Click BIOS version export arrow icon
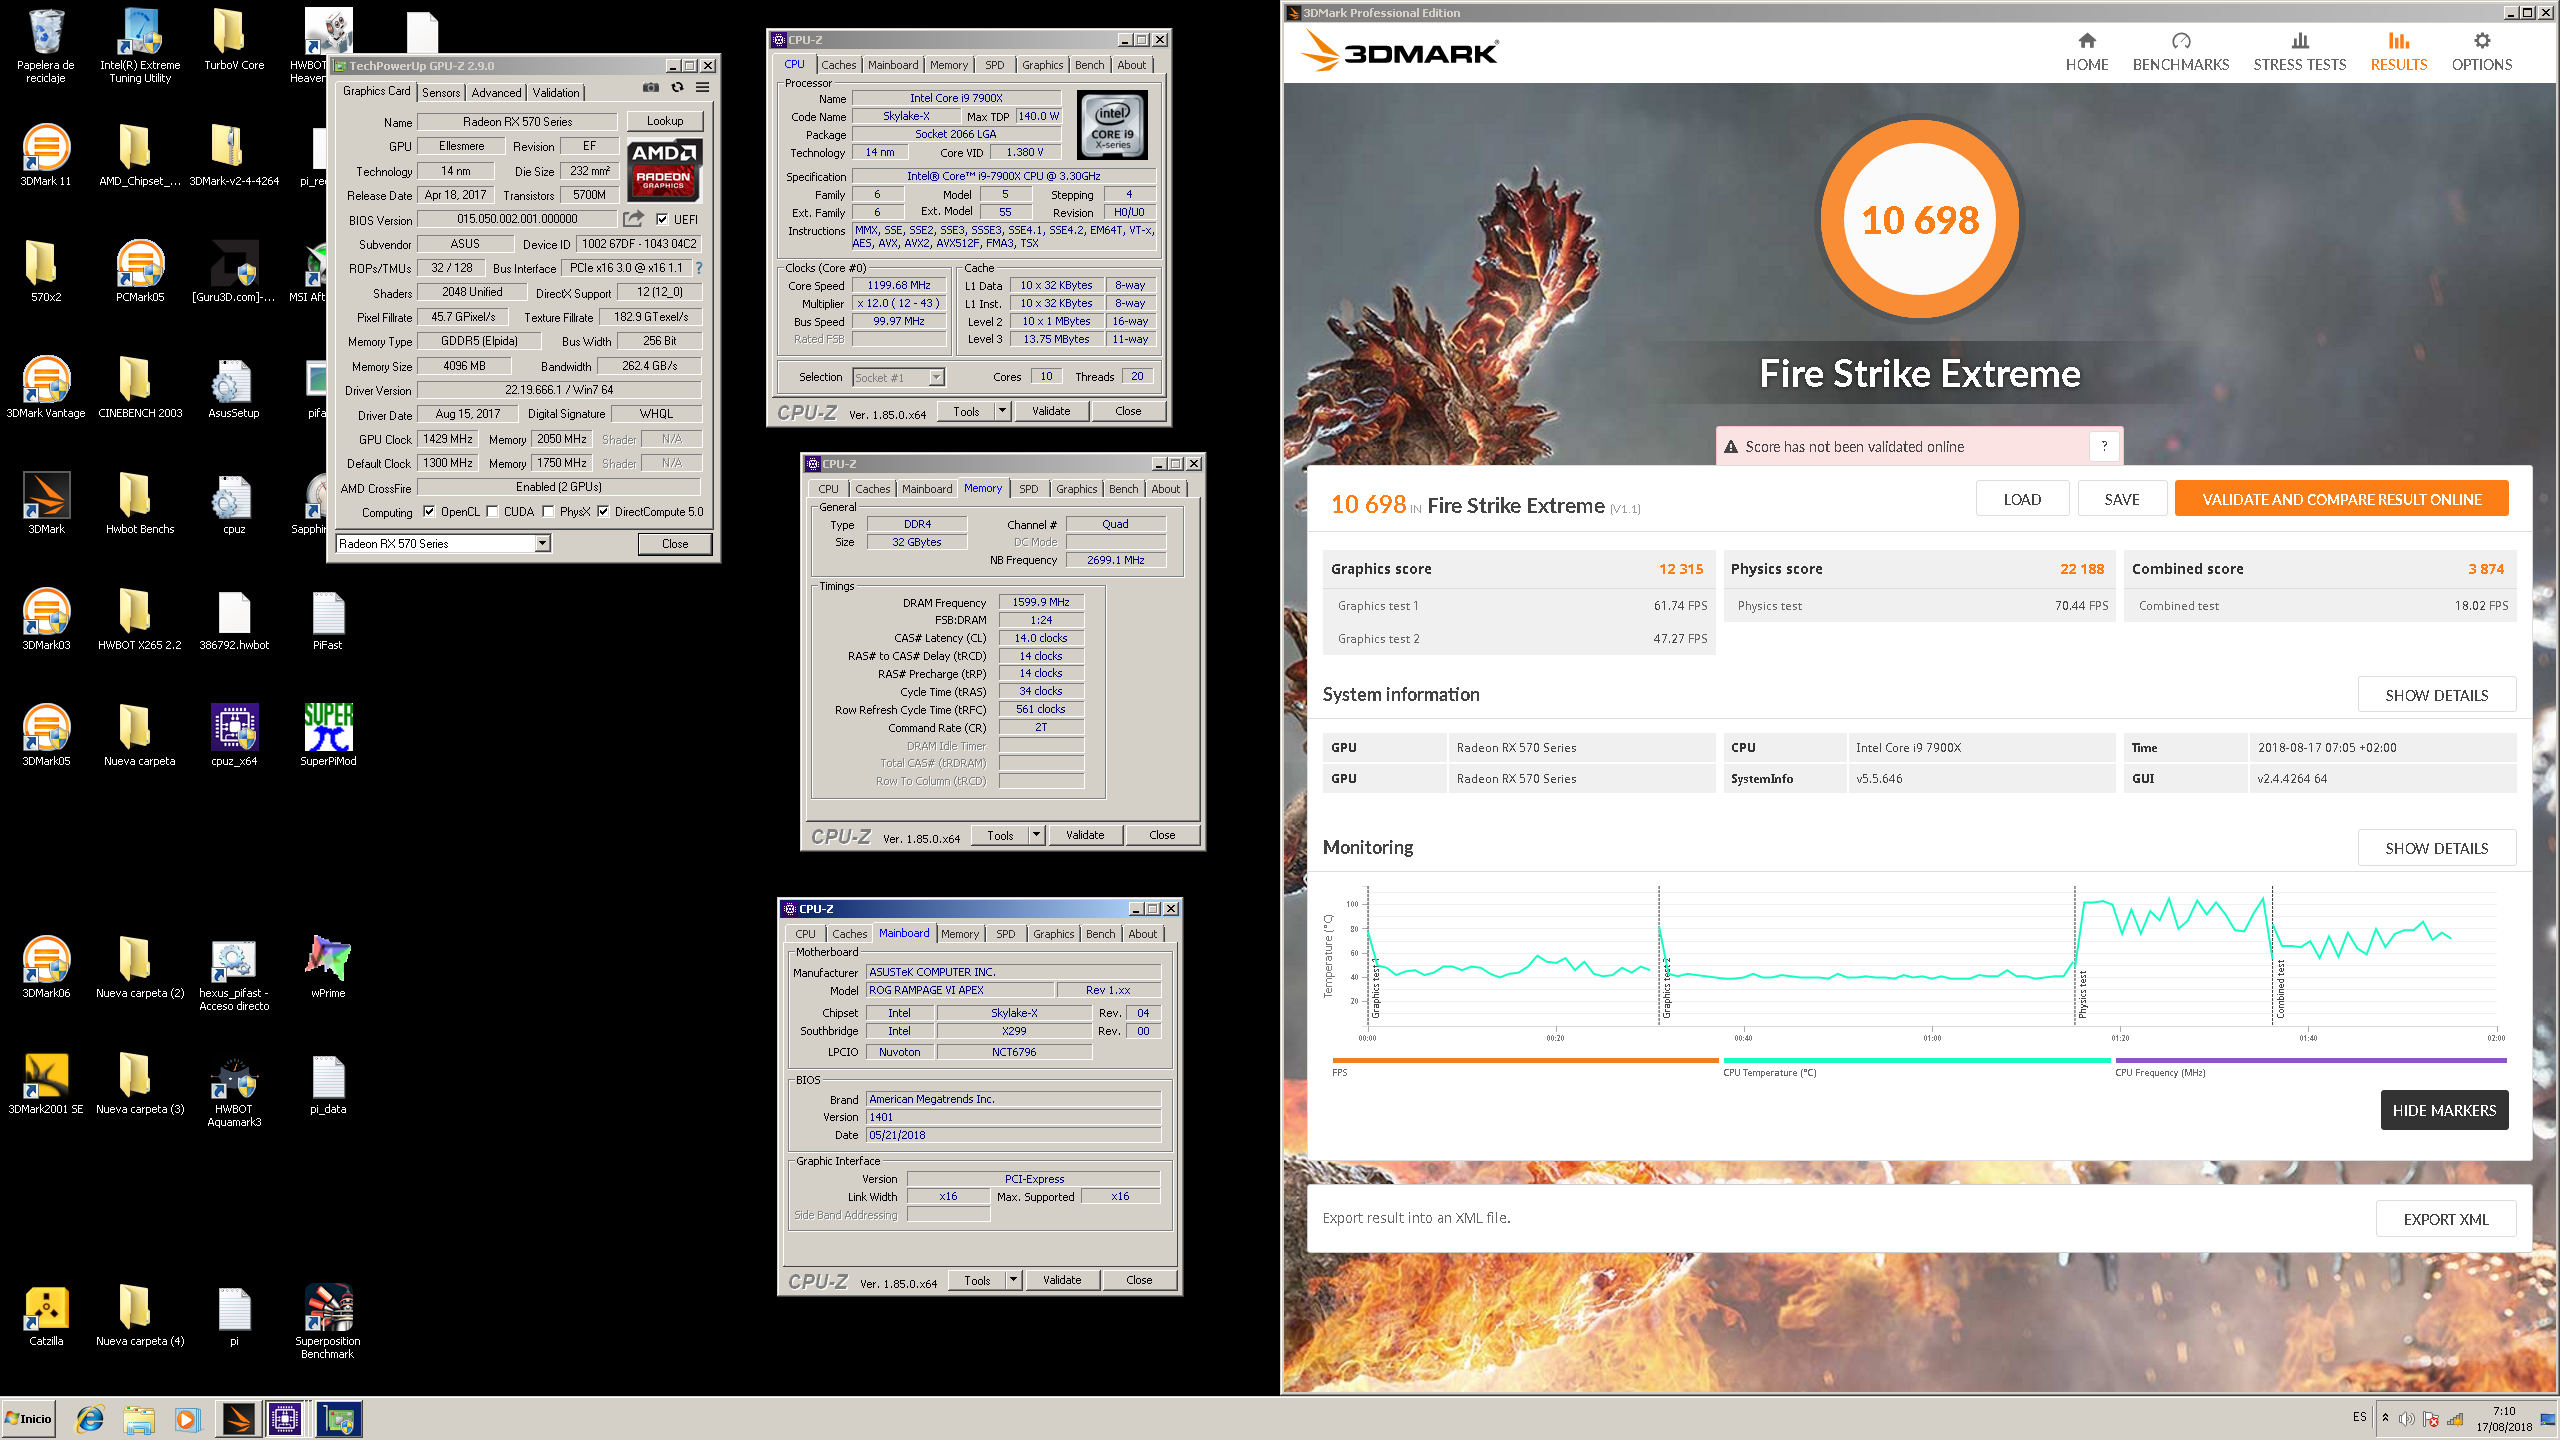The width and height of the screenshot is (2560, 1440). (x=634, y=219)
